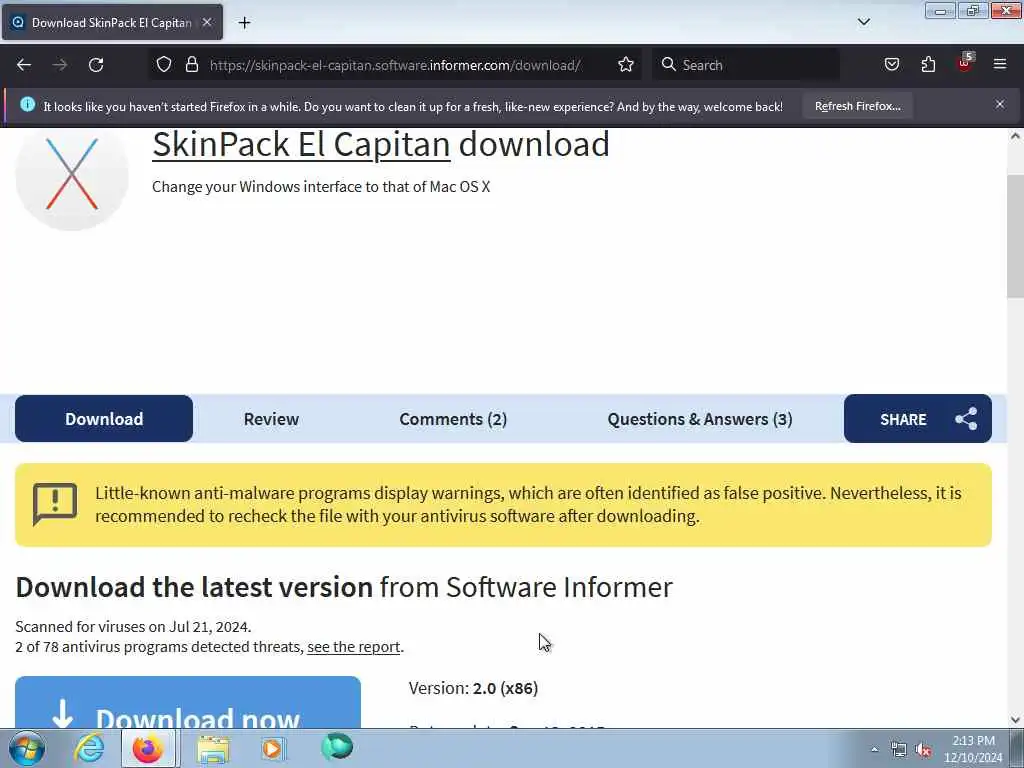Open Windows Explorer folder in taskbar
The height and width of the screenshot is (768, 1024).
[x=213, y=748]
